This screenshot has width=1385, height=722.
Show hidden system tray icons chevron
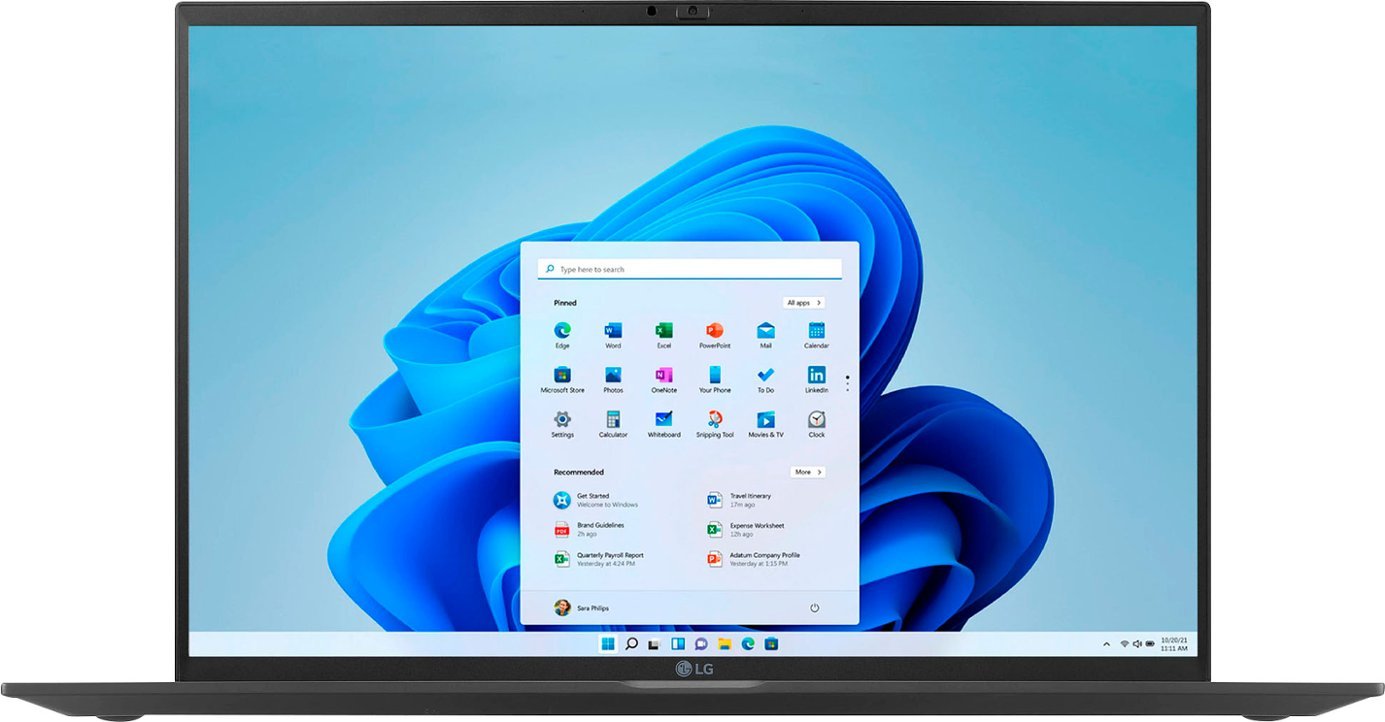click(1106, 644)
